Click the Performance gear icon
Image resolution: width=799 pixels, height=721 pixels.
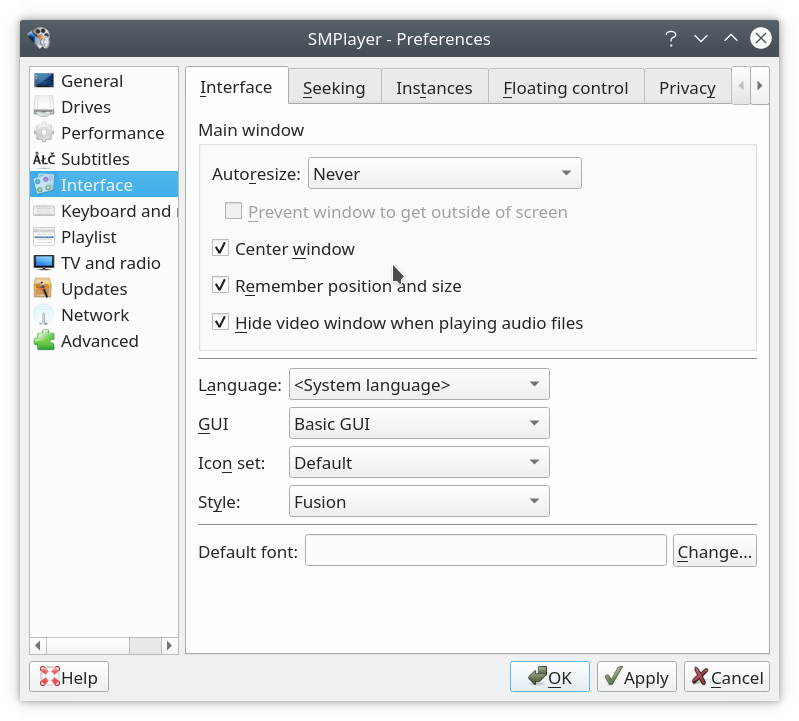[44, 133]
